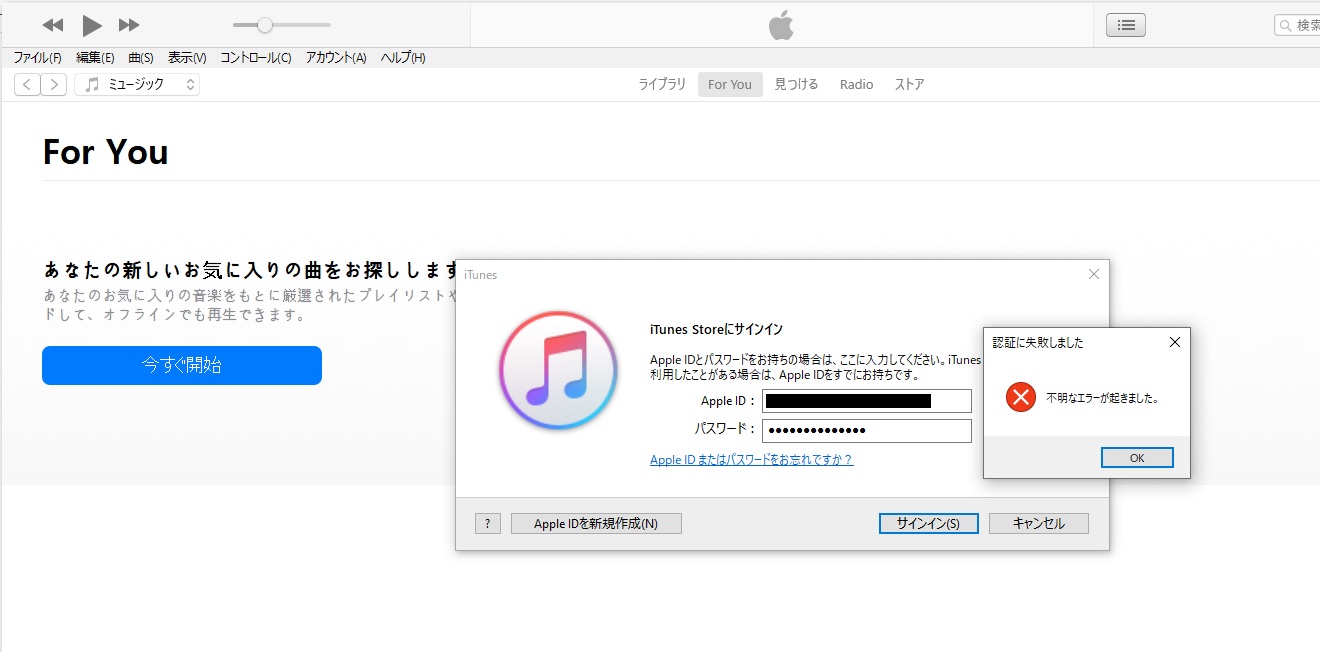Viewport: 1320px width, 652px height.
Task: Click the red error icon in the dialog
Action: tap(1020, 398)
